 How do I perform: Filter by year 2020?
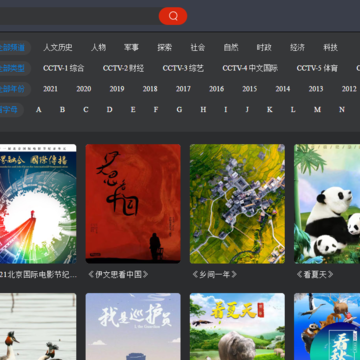84,89
